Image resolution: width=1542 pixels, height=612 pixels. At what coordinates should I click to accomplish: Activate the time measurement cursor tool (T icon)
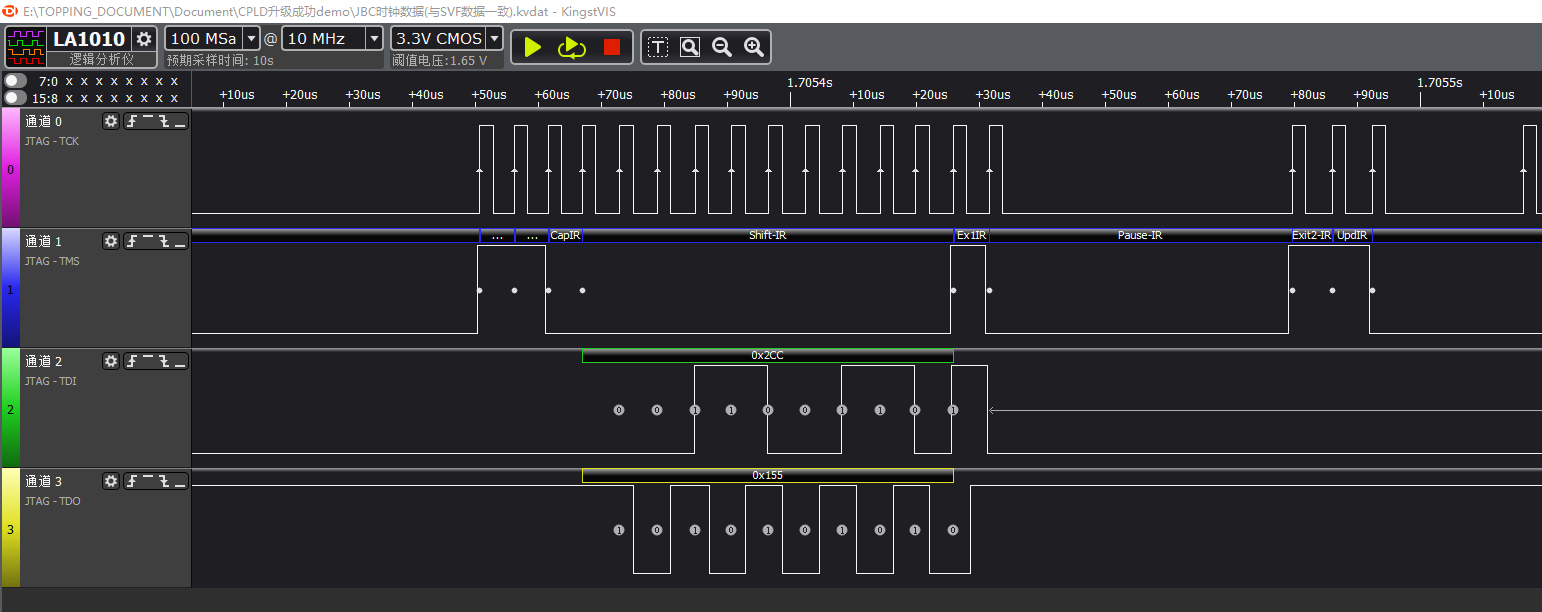(657, 47)
